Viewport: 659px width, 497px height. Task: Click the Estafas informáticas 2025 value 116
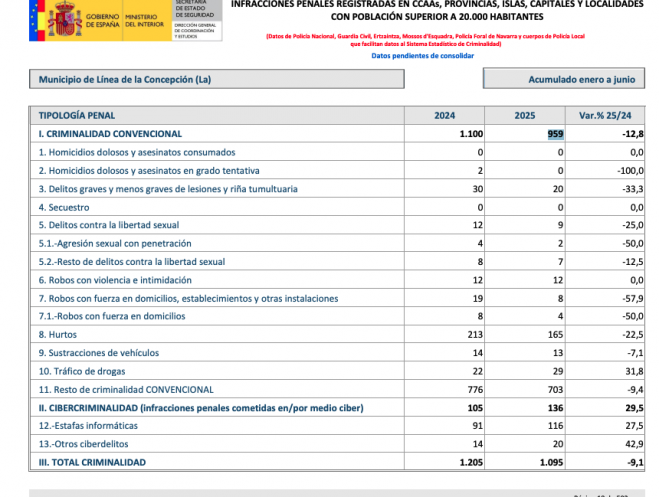click(x=555, y=426)
